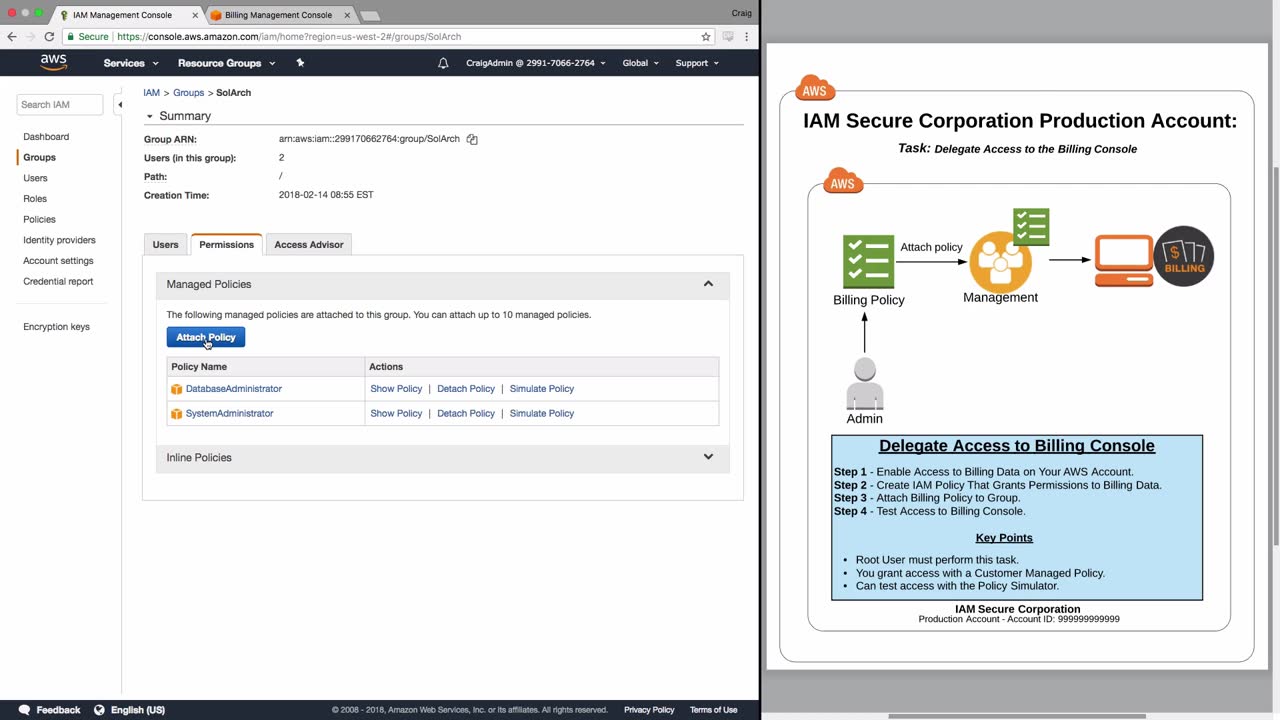The image size is (1280, 720).
Task: Show Policy for SystemAdministrator
Action: [x=396, y=414]
